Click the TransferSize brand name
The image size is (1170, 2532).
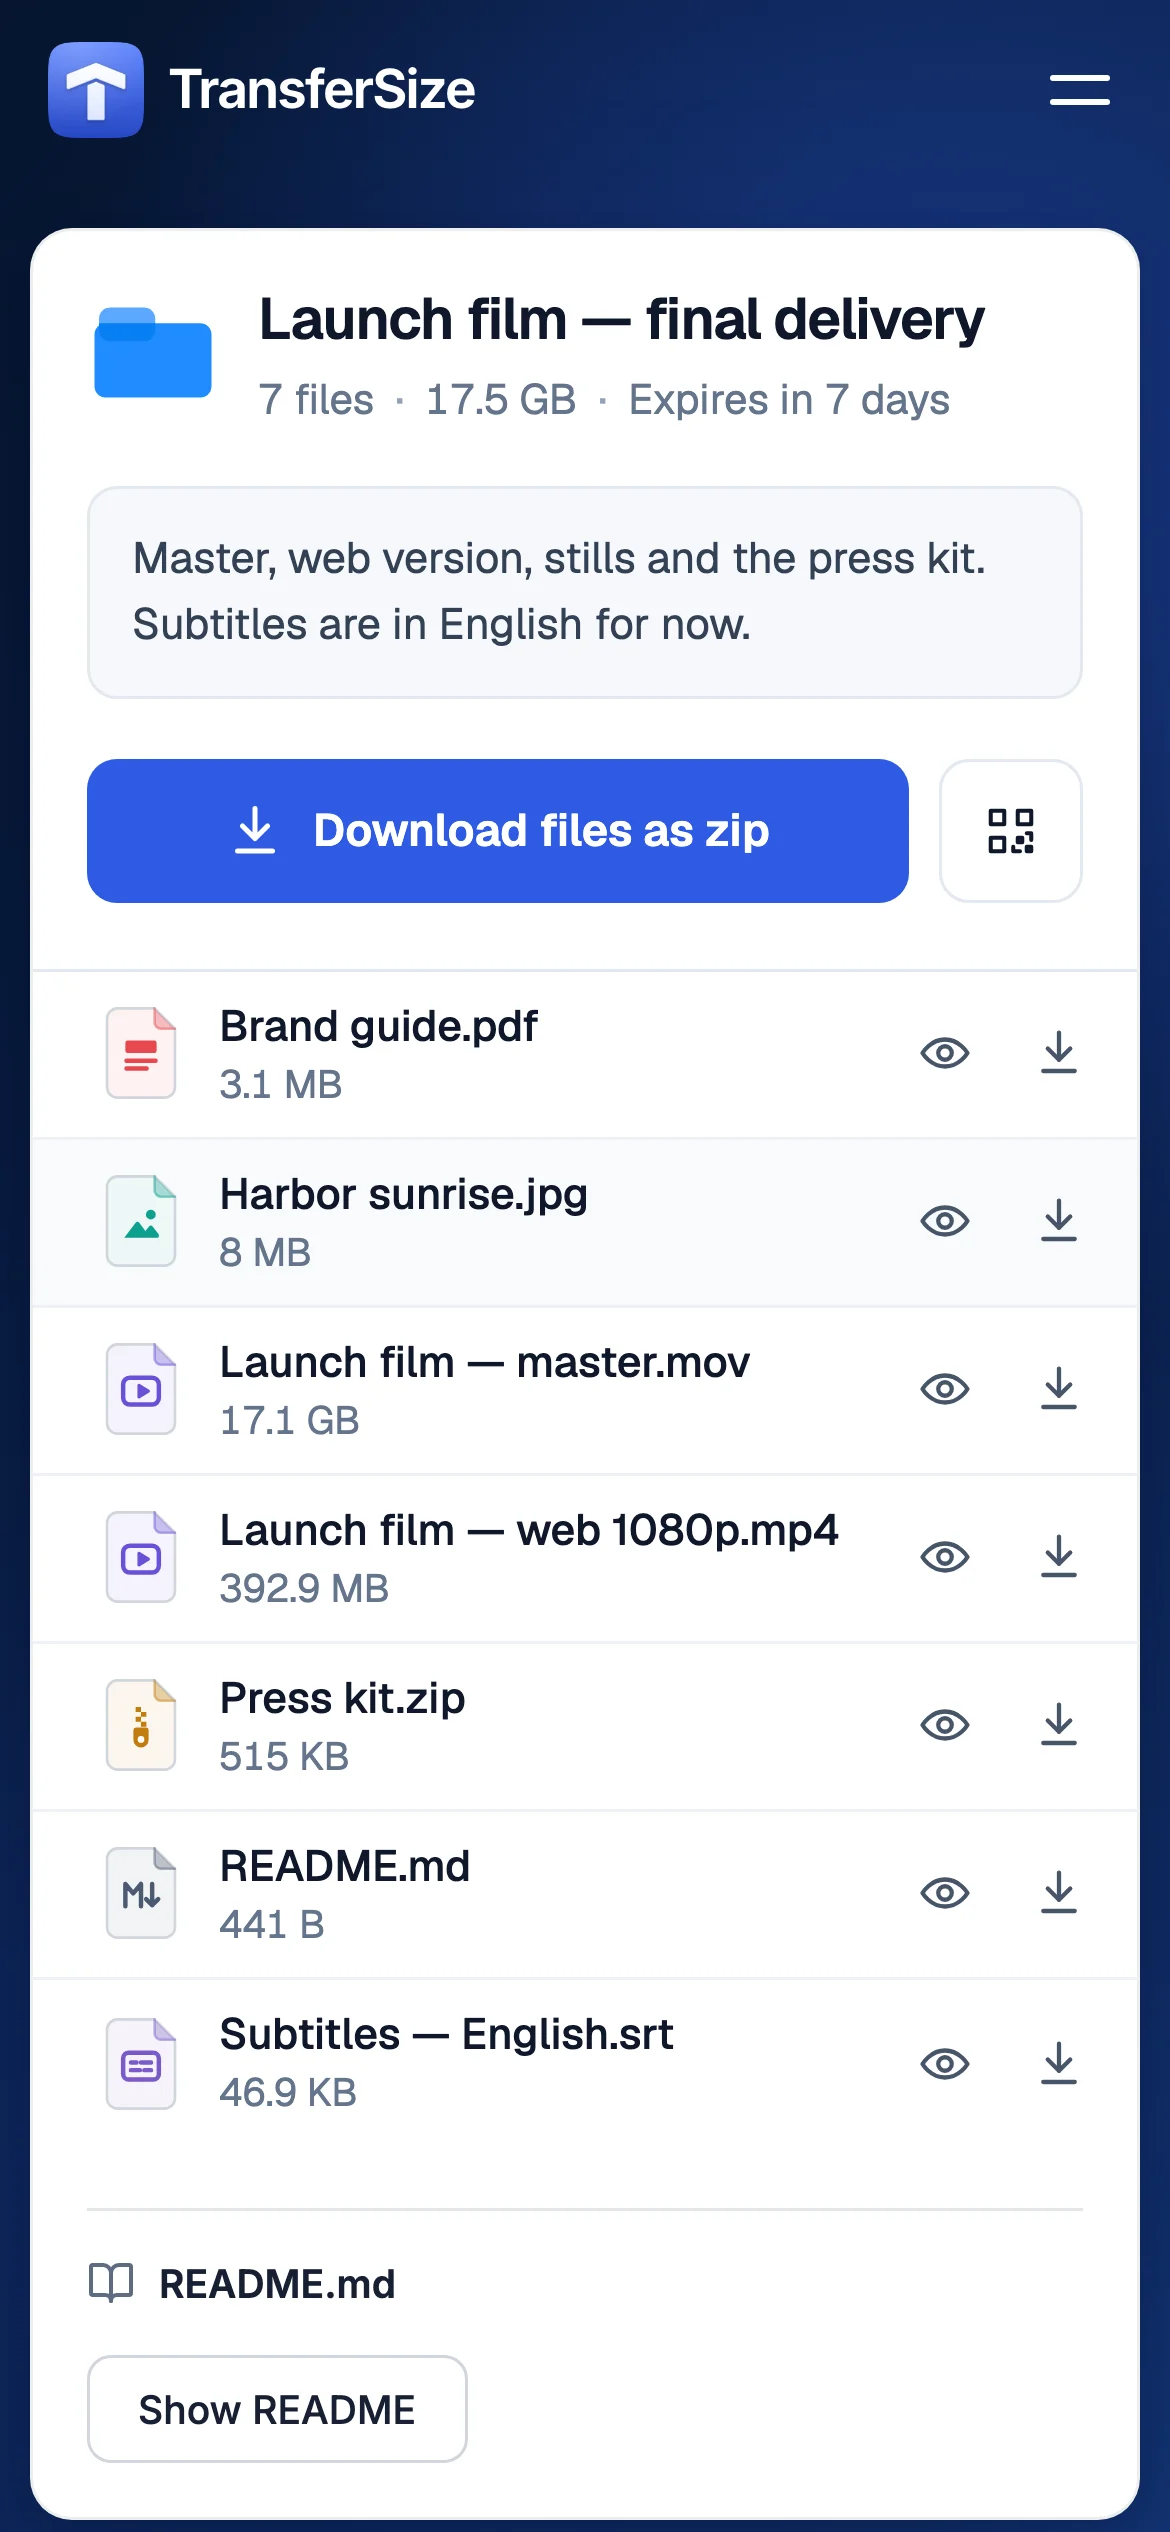[322, 89]
